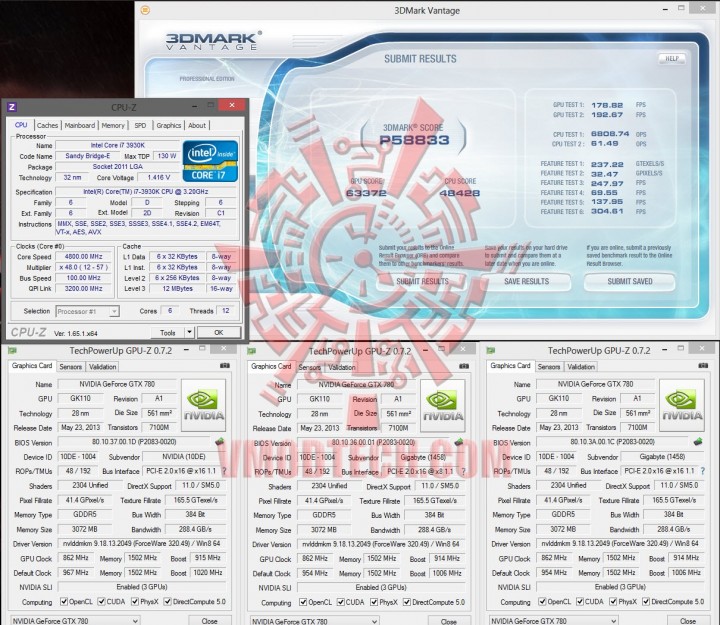Open Validation tab in right GPU-Z window
Viewport: 720px width, 625px height.
581,366
